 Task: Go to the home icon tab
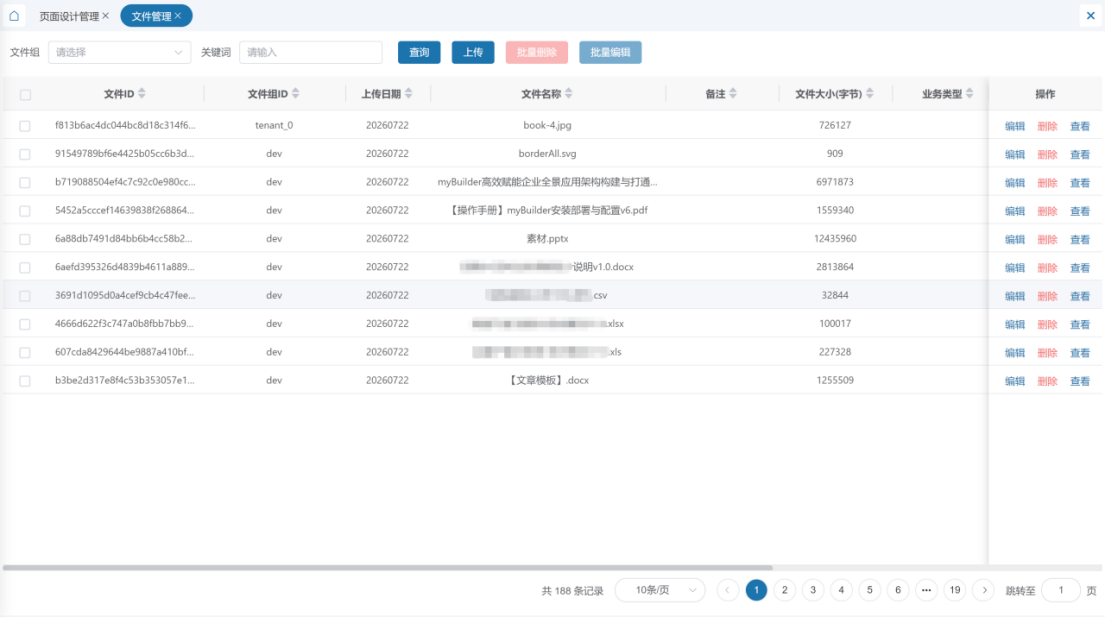(x=14, y=15)
